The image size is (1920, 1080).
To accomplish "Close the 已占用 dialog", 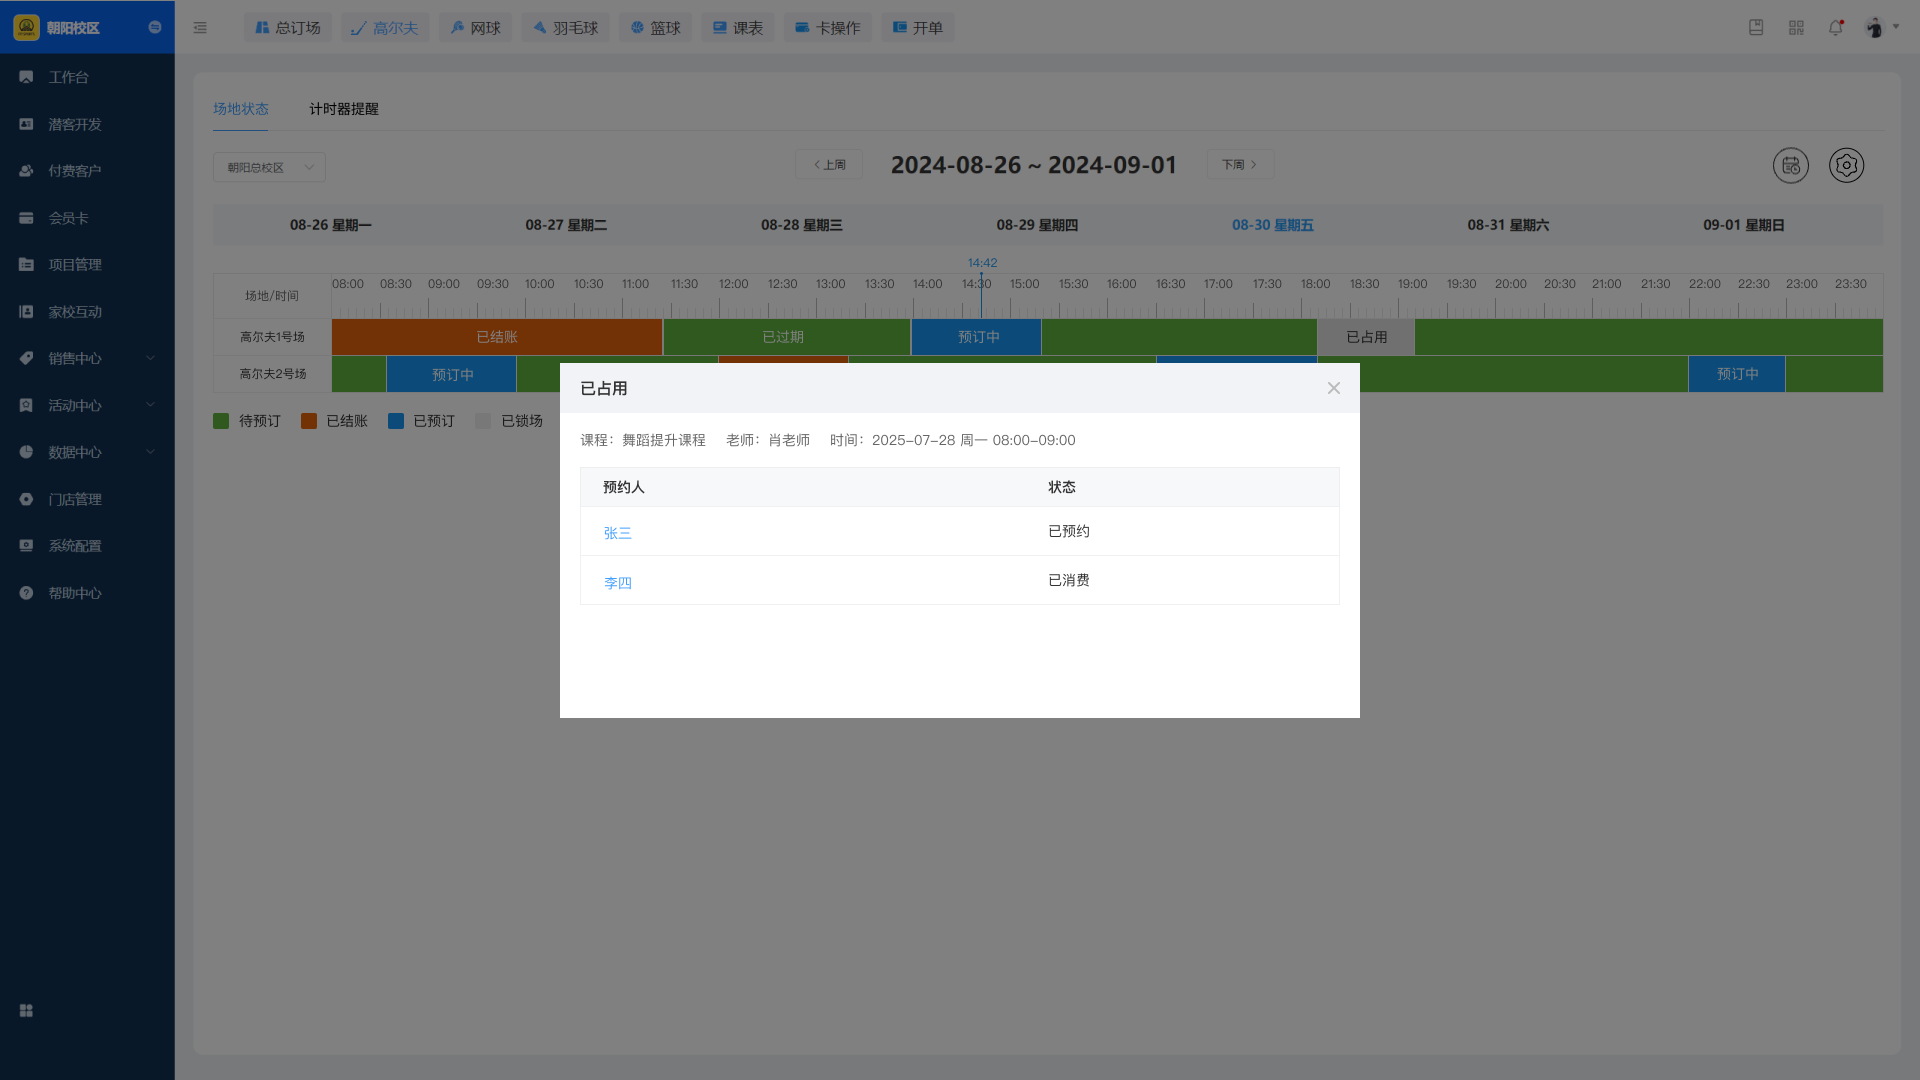I will (1333, 388).
